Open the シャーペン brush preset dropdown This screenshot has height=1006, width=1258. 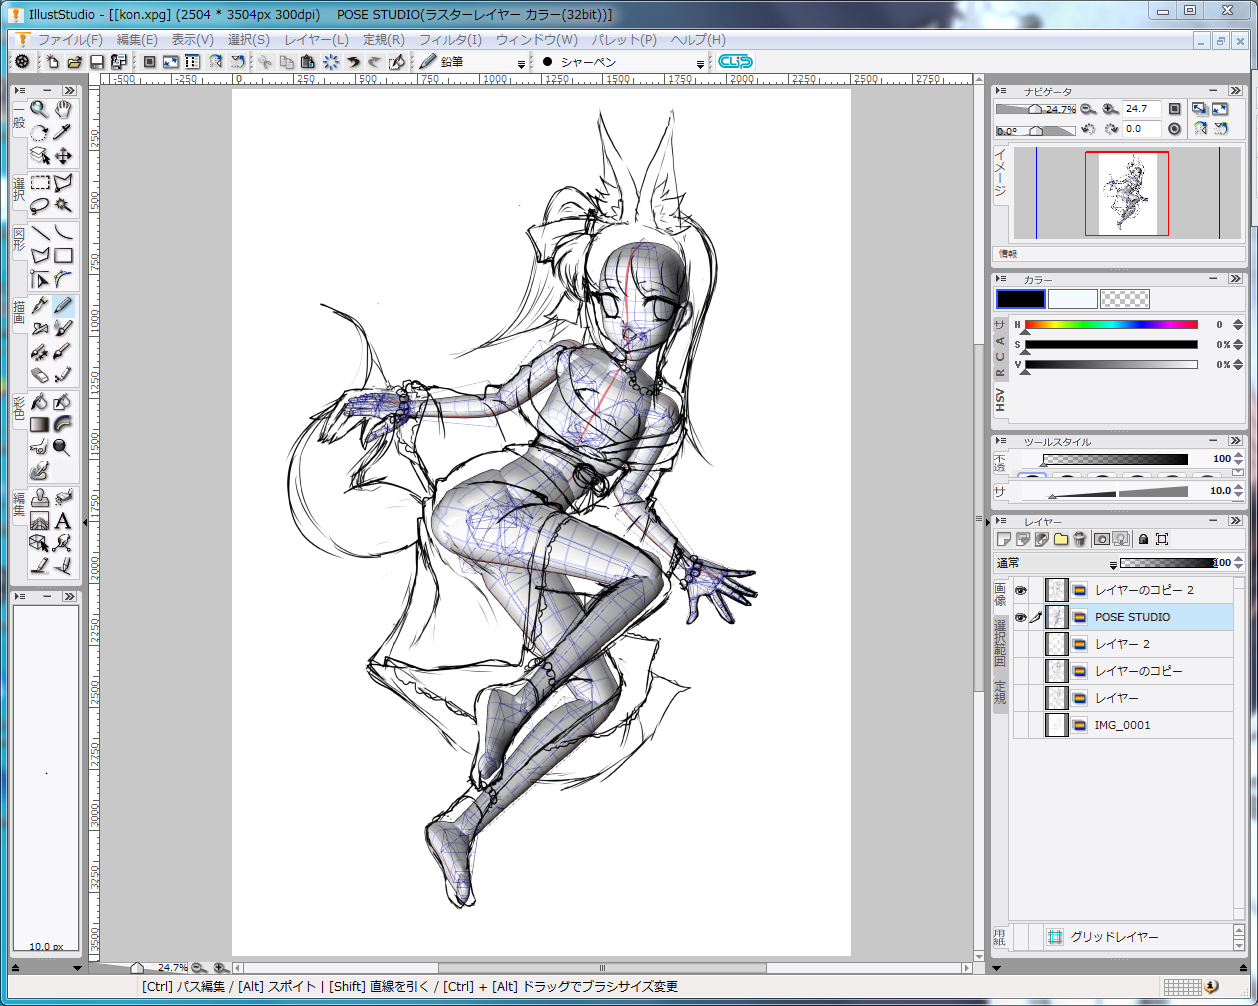pos(700,63)
